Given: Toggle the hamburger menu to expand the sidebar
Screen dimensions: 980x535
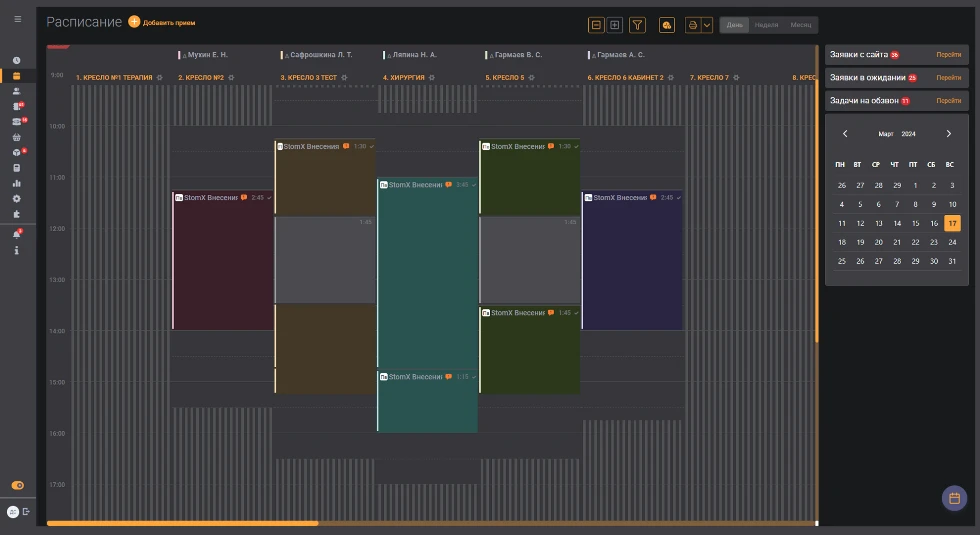Looking at the screenshot, I should pos(16,19).
